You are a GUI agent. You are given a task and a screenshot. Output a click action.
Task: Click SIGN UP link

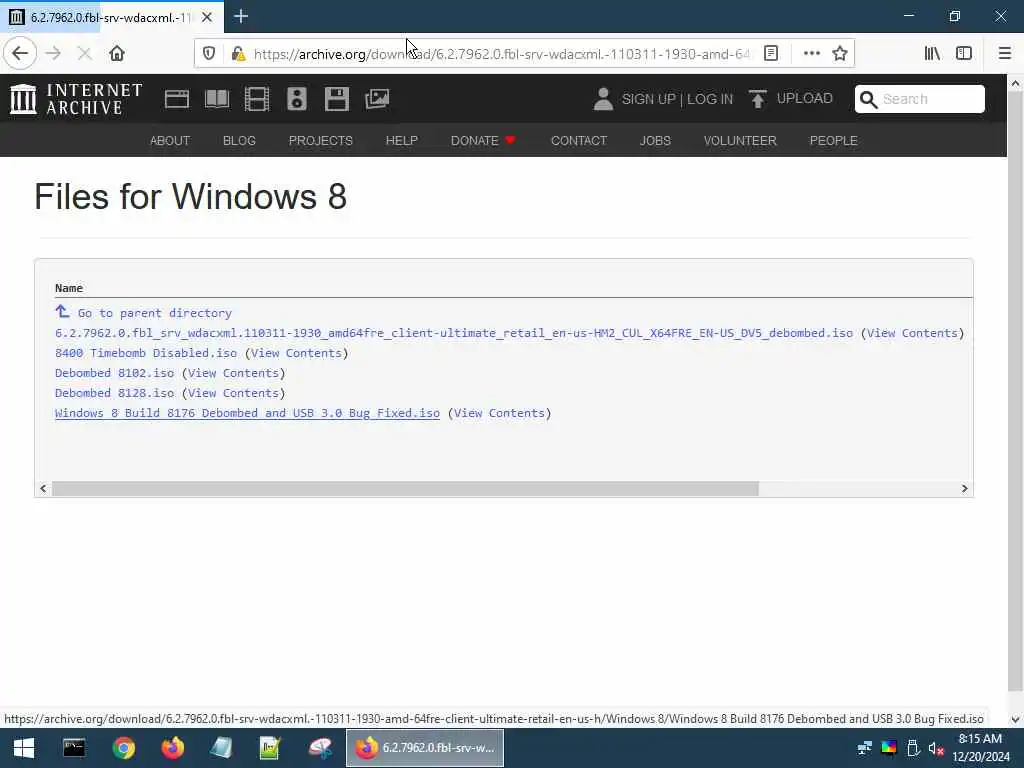click(648, 99)
